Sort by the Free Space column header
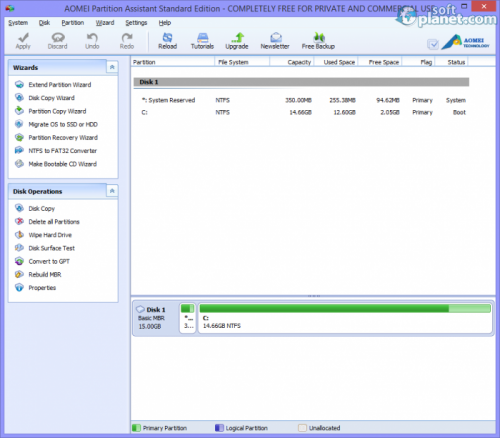This screenshot has height=438, width=500. click(x=380, y=62)
